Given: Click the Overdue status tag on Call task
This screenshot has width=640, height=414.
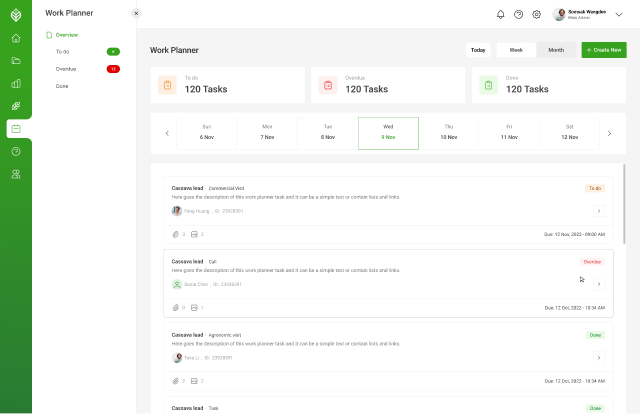Looking at the screenshot, I should pyautogui.click(x=592, y=262).
